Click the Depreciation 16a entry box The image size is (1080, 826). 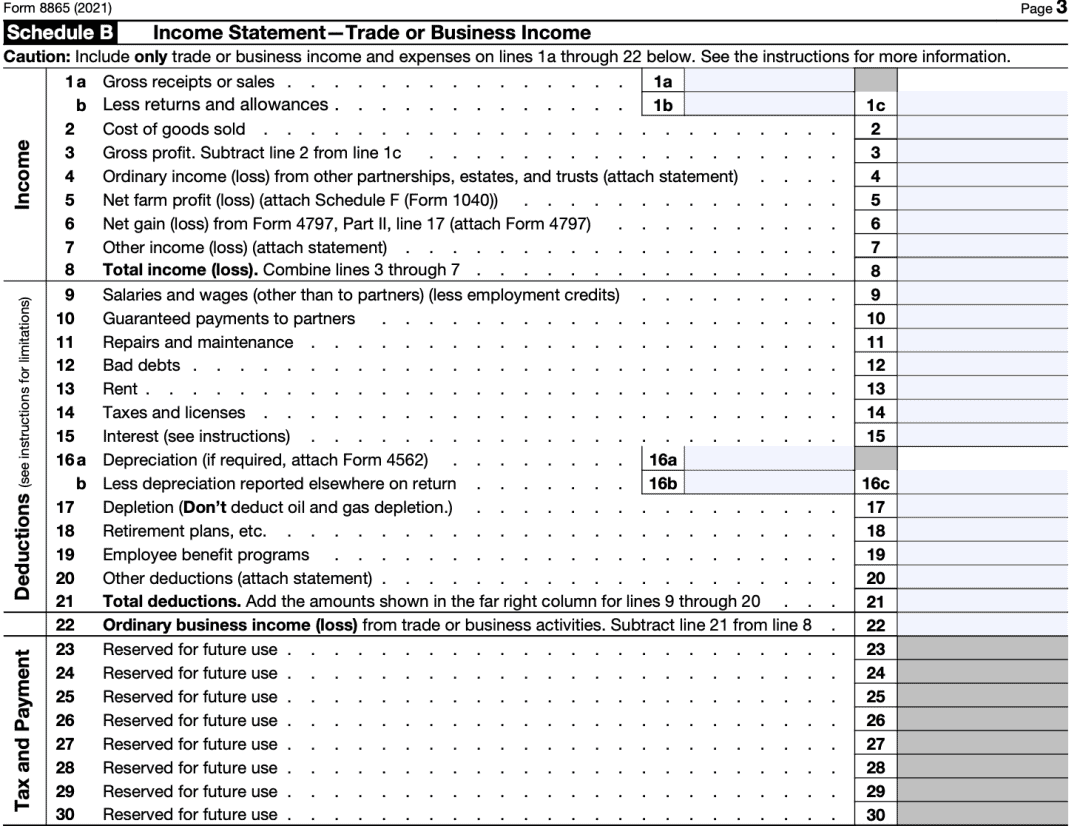coord(770,460)
